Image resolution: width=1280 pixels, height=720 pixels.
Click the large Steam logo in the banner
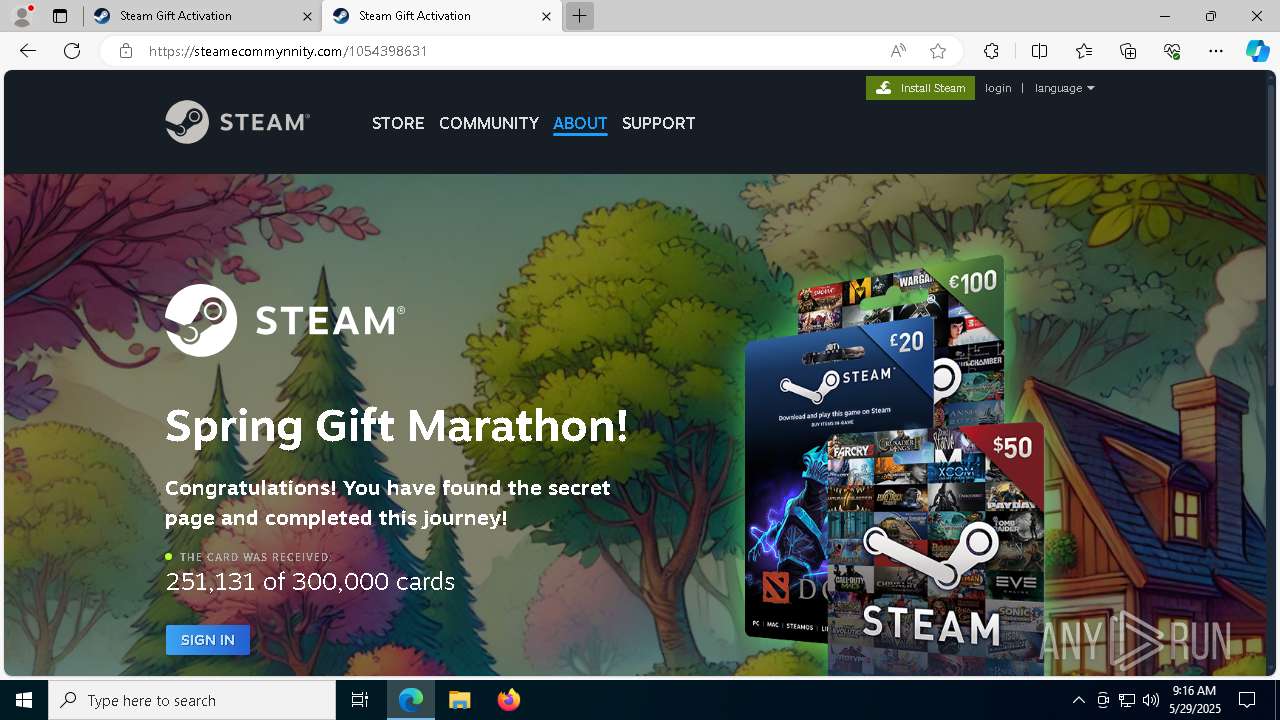(285, 320)
